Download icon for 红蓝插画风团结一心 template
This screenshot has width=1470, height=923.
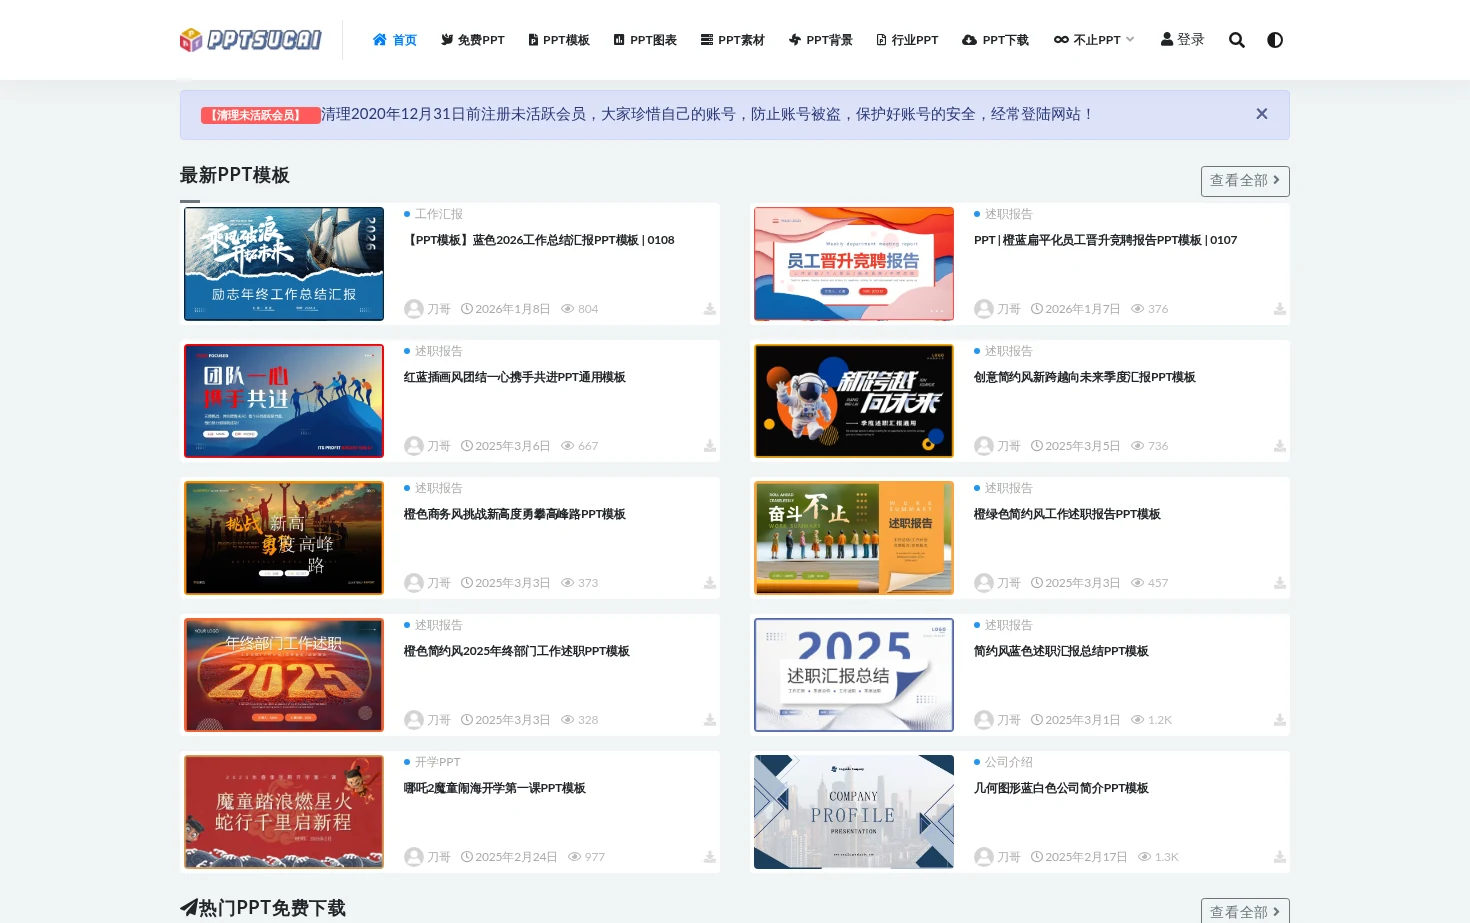710,446
